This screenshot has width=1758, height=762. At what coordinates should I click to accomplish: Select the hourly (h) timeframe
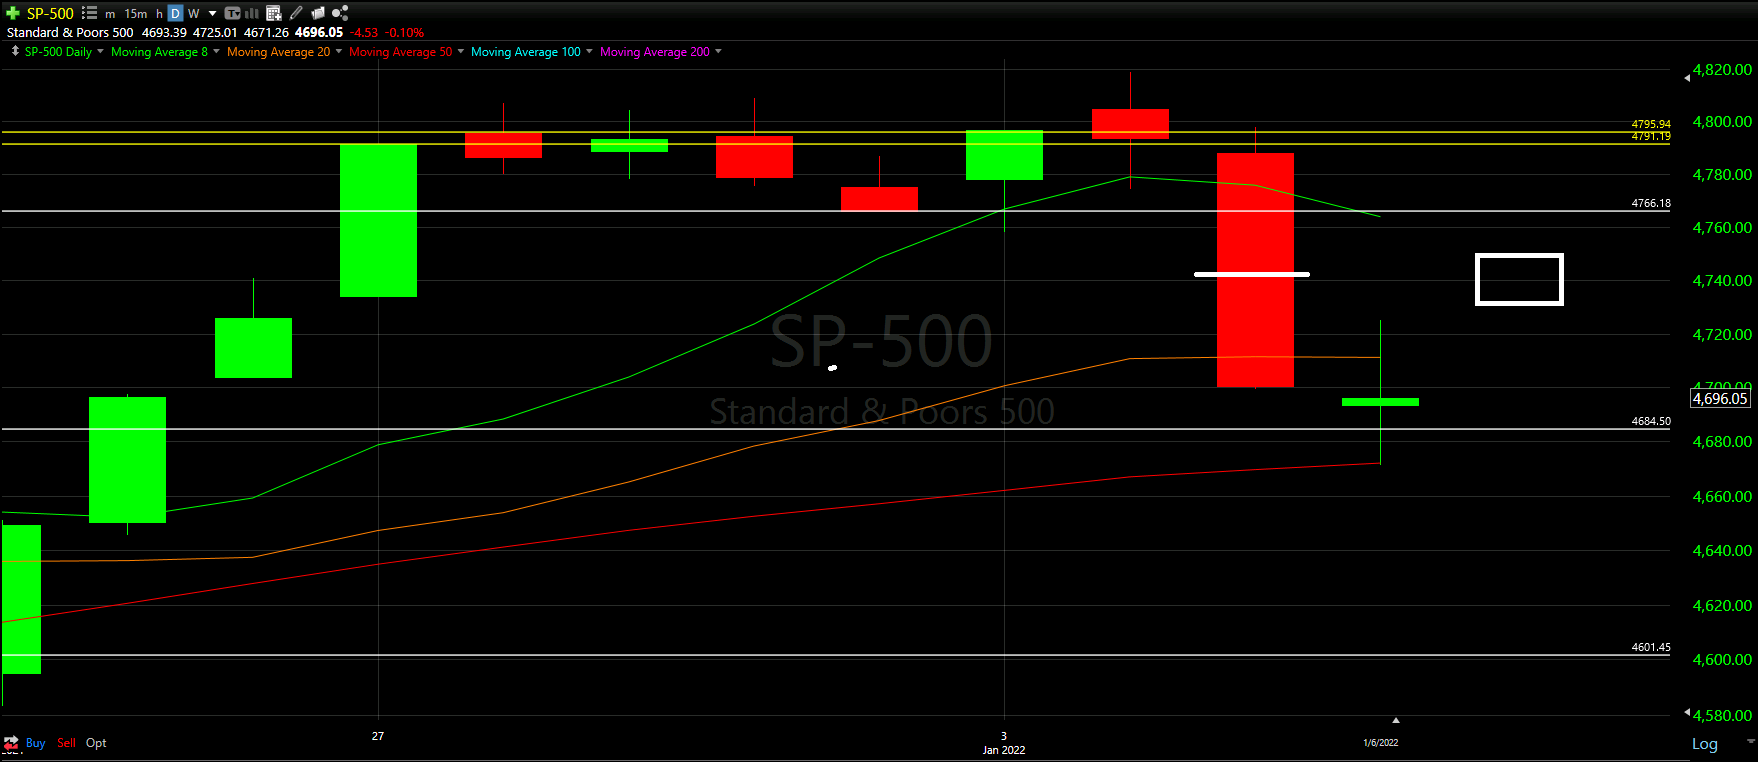(159, 14)
